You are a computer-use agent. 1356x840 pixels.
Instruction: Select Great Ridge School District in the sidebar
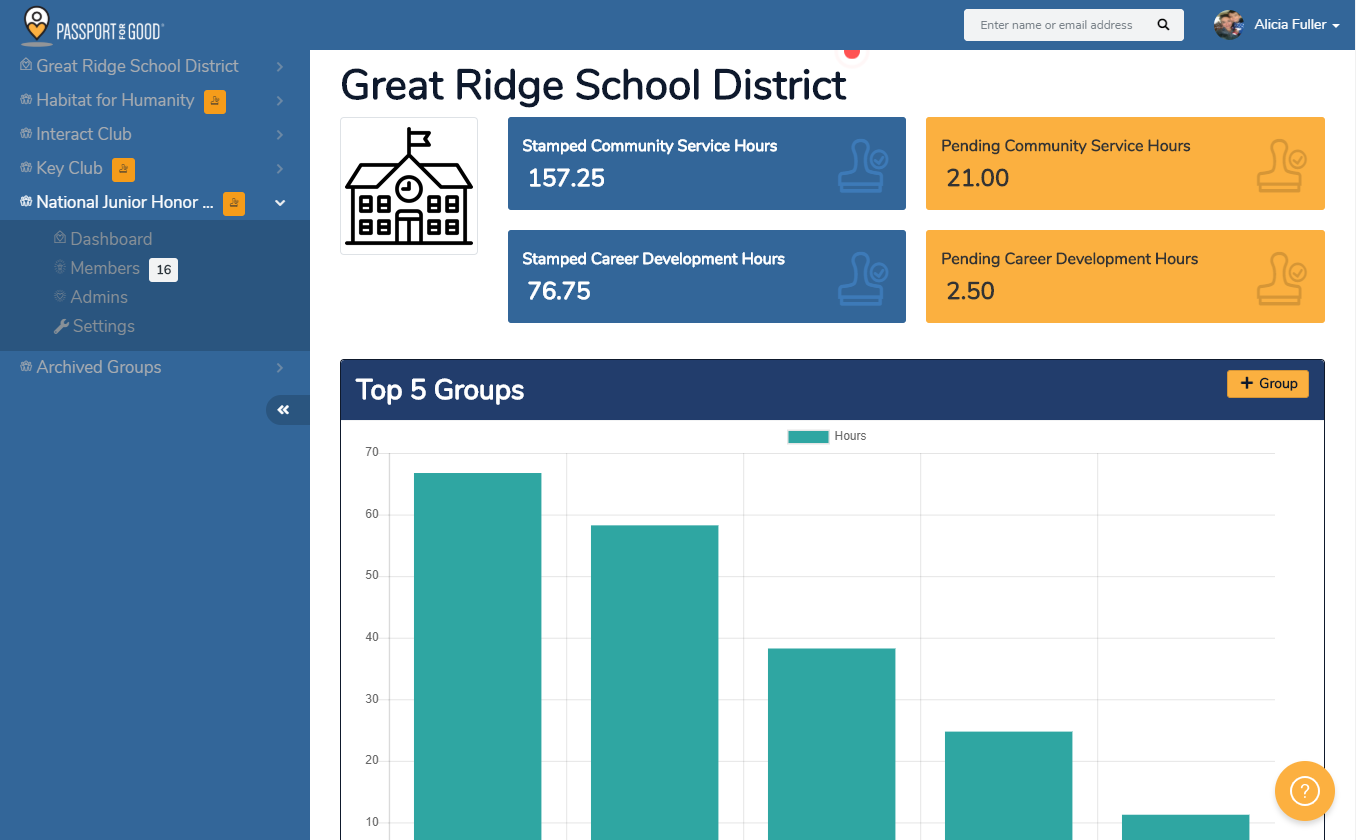coord(137,66)
